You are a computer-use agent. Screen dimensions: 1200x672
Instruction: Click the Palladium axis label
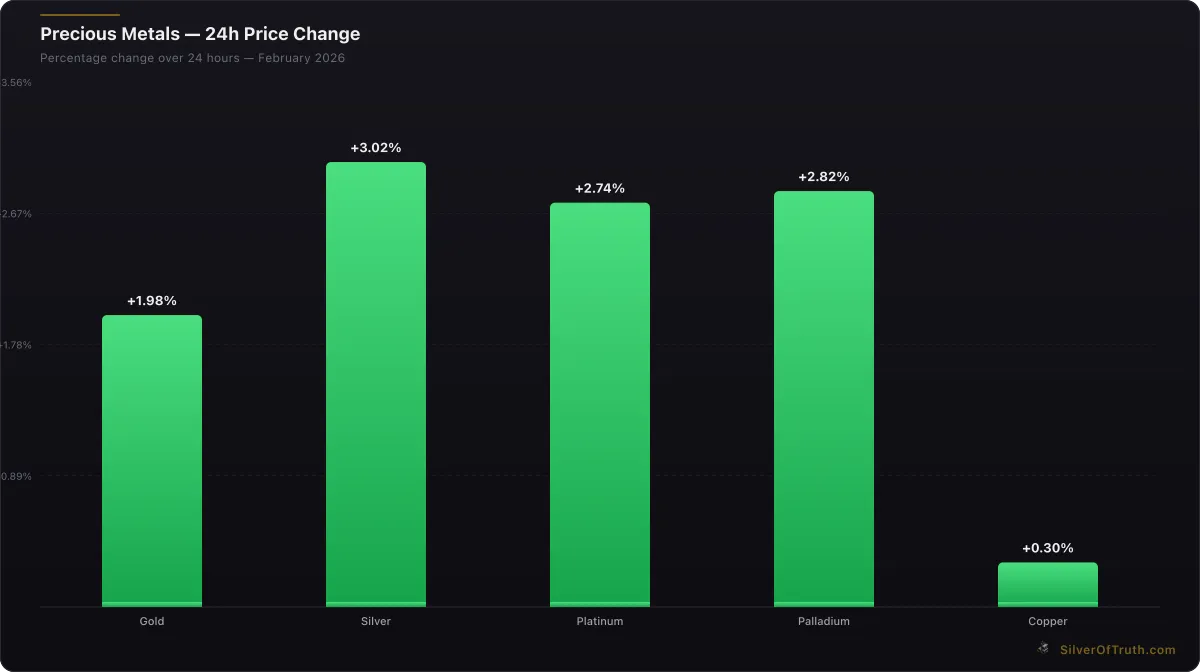824,621
